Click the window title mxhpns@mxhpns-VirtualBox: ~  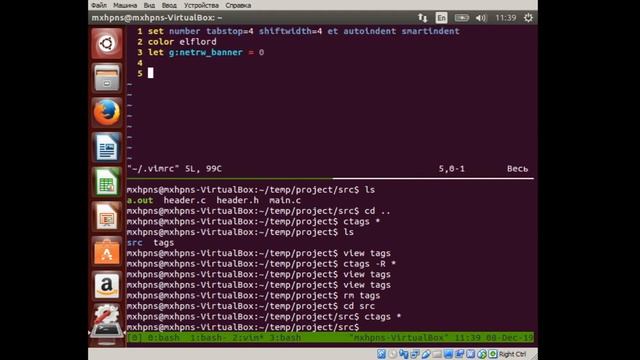point(157,18)
